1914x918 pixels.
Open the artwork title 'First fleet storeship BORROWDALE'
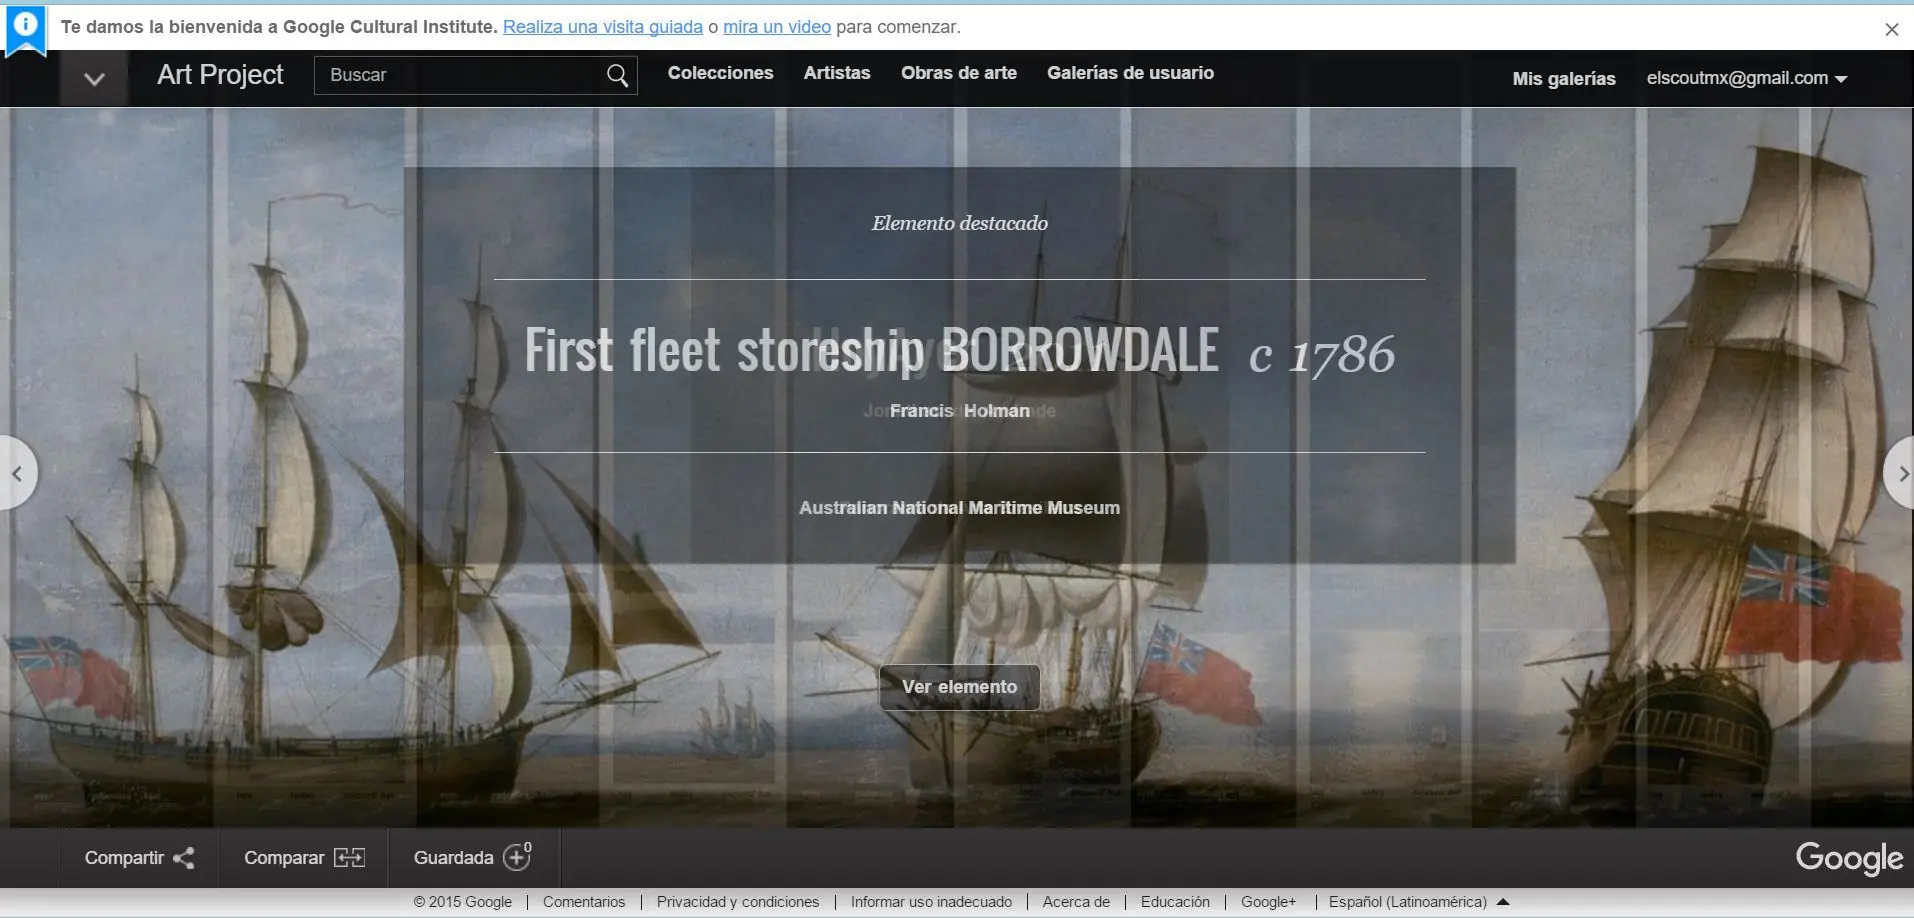pos(871,350)
